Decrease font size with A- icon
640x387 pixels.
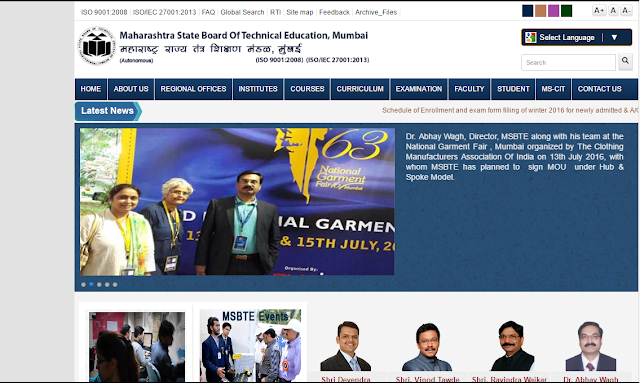click(x=626, y=11)
